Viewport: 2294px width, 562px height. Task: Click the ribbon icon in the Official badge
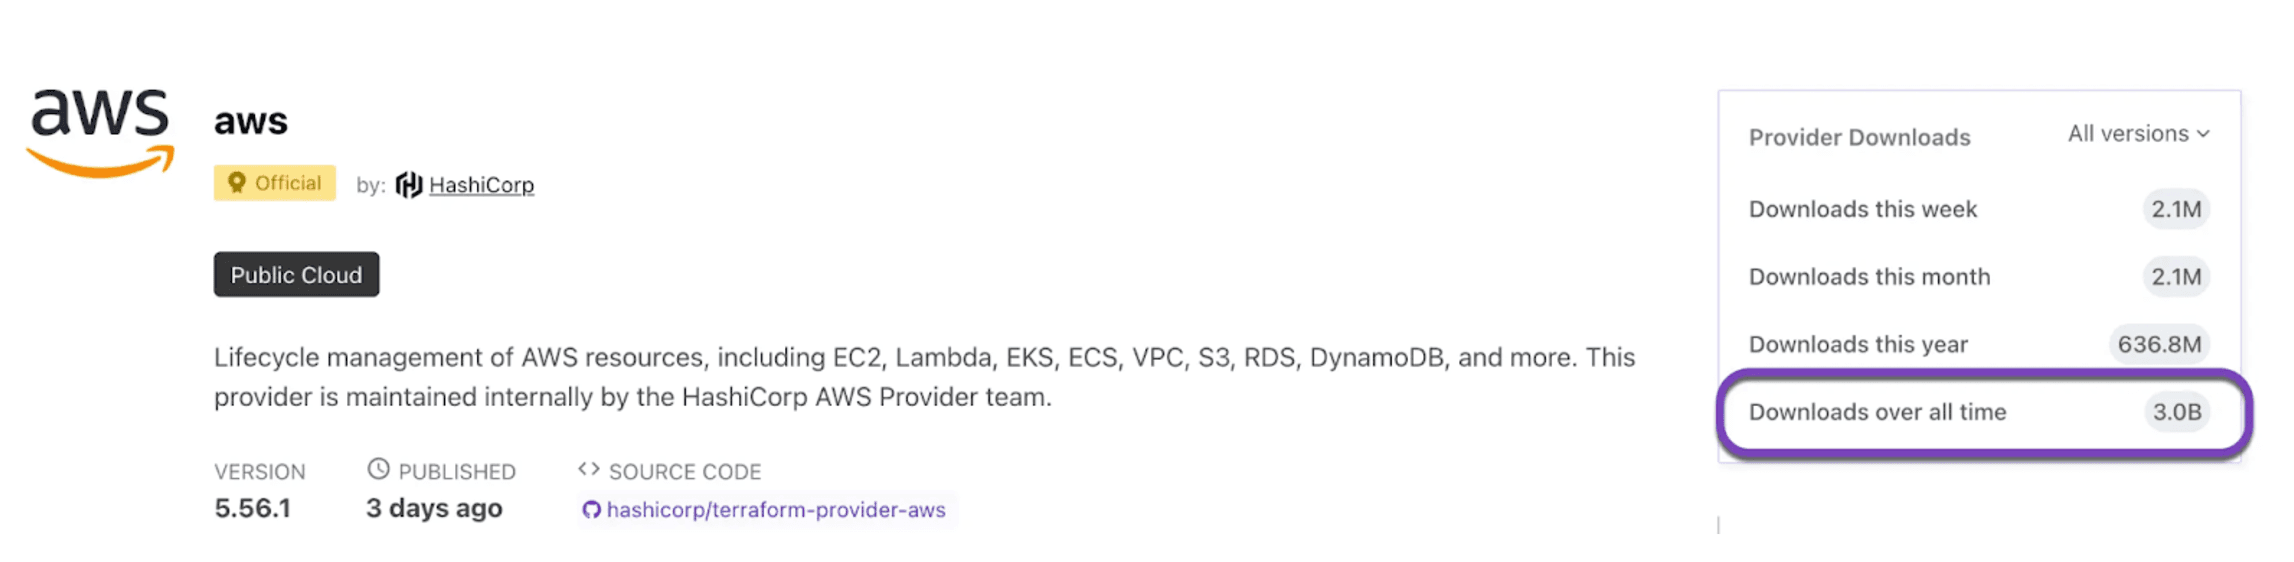point(236,183)
